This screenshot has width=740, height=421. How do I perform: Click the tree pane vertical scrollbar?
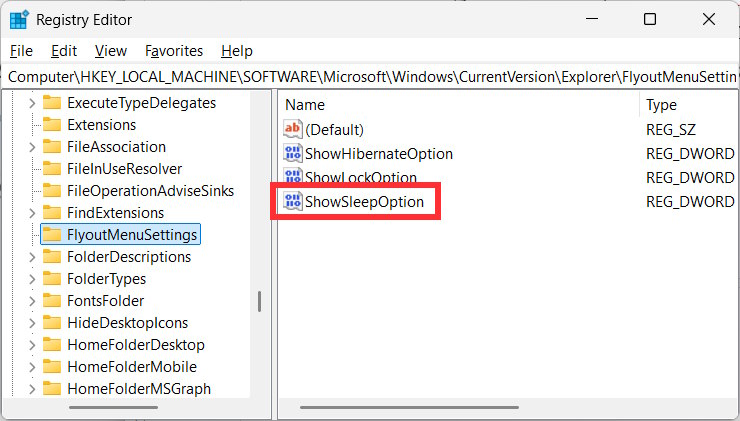coord(260,301)
